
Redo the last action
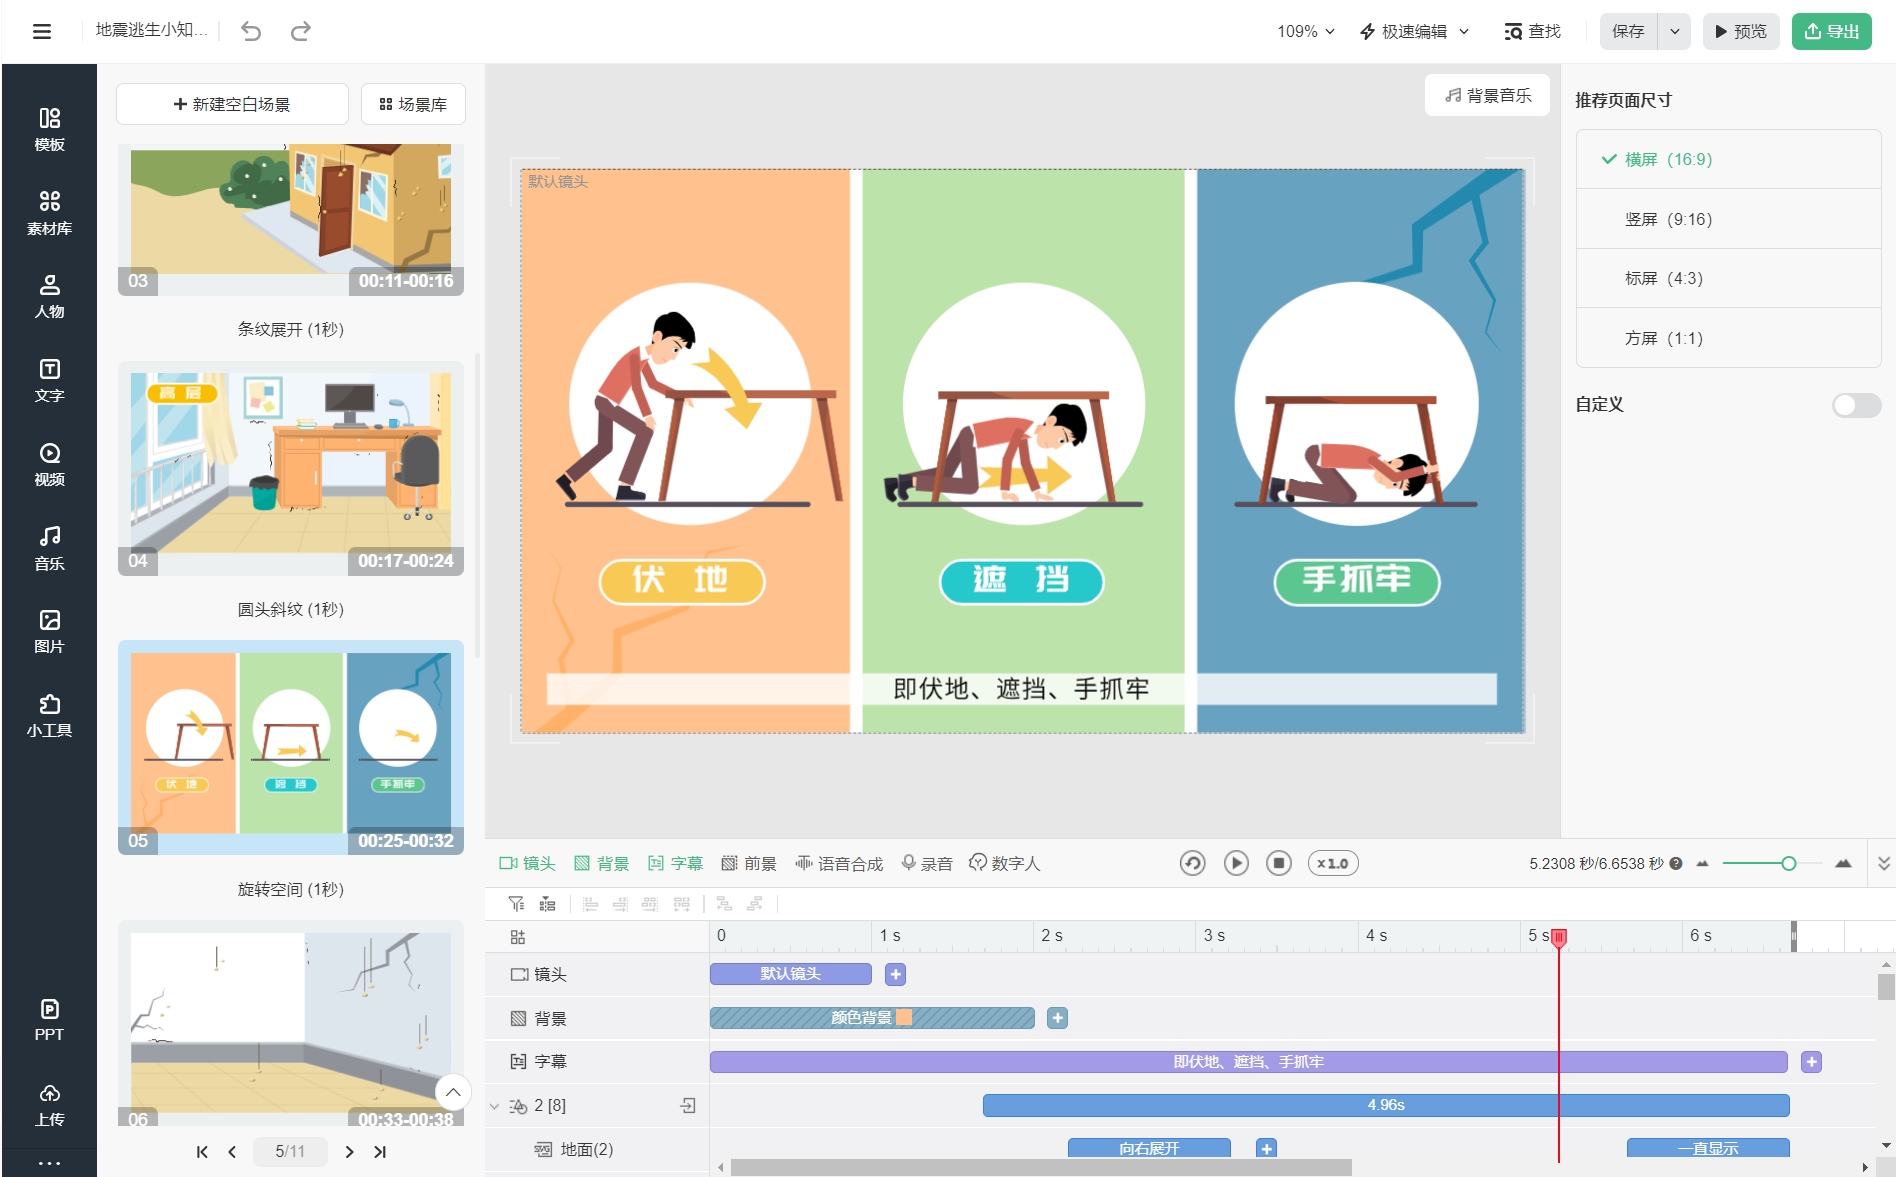[x=300, y=31]
